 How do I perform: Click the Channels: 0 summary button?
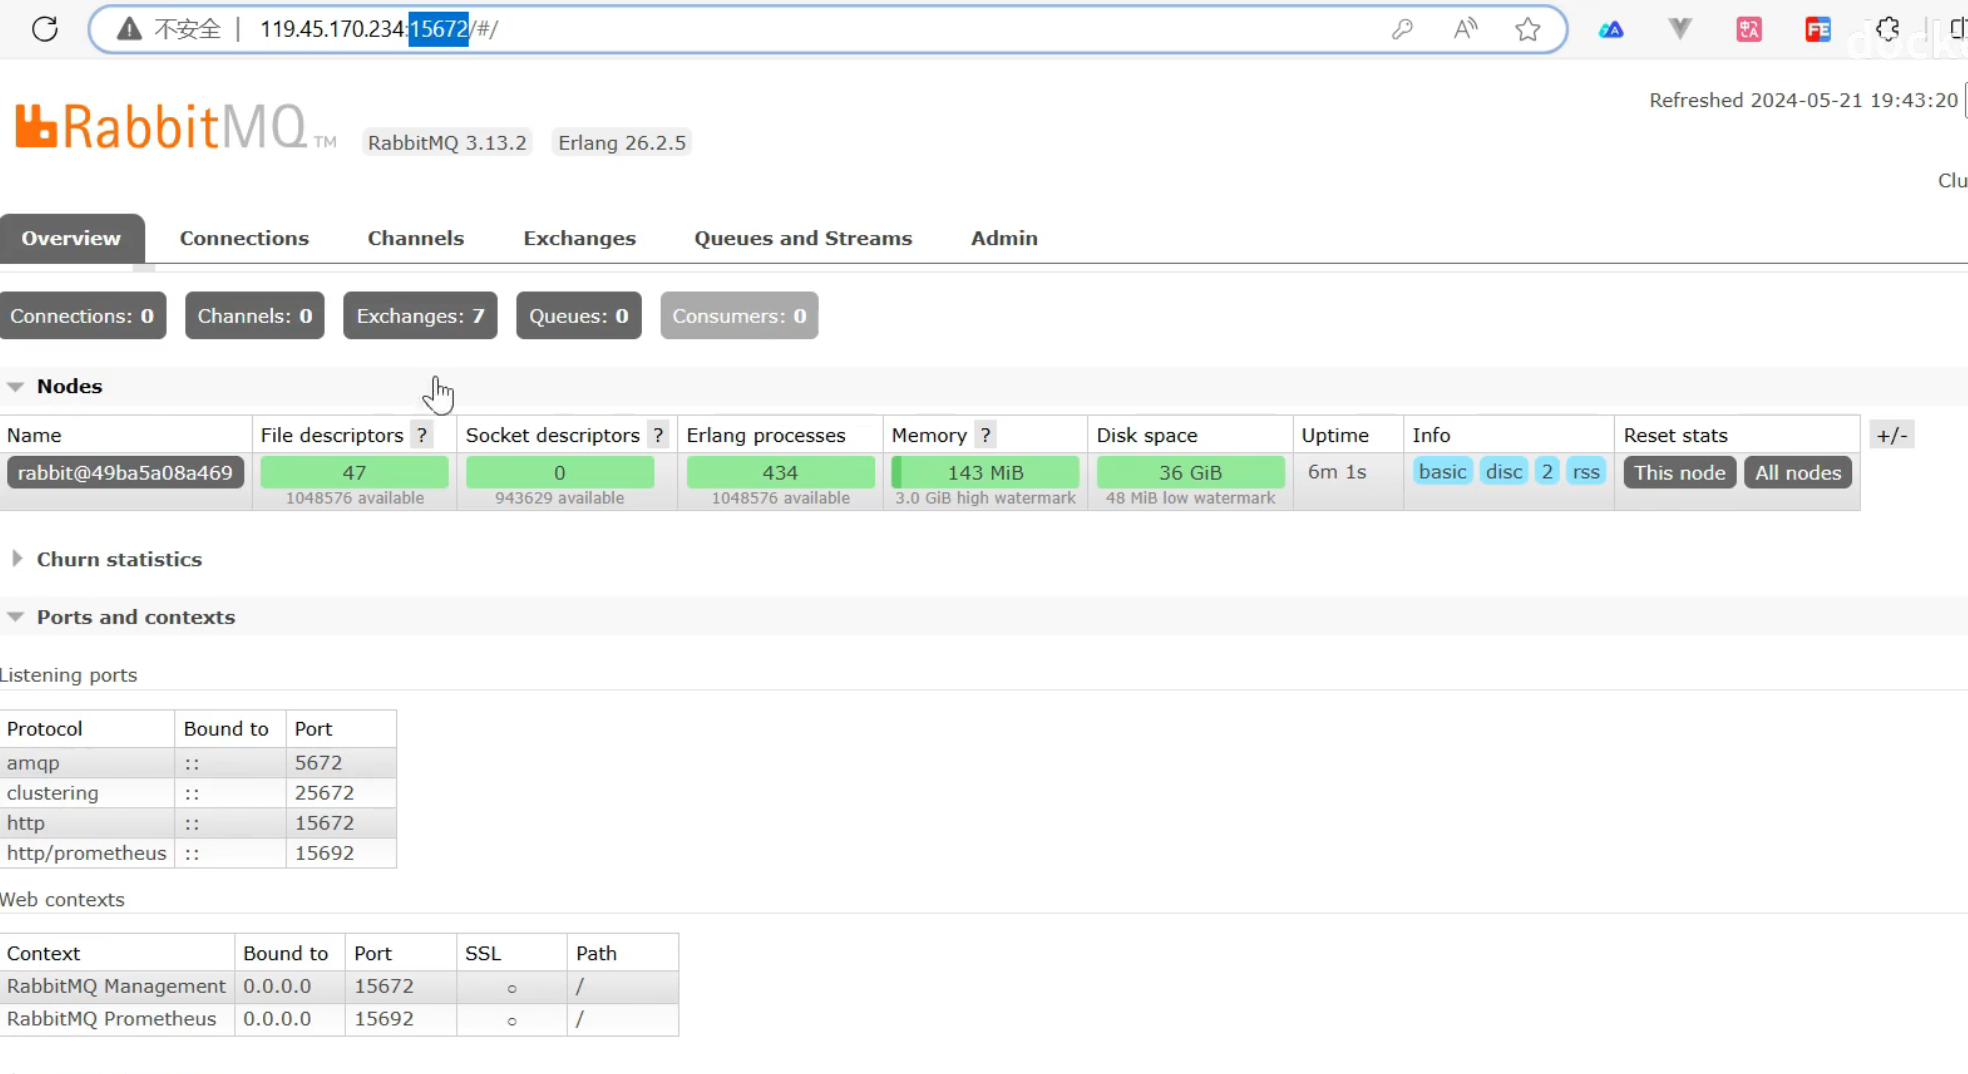click(x=255, y=316)
